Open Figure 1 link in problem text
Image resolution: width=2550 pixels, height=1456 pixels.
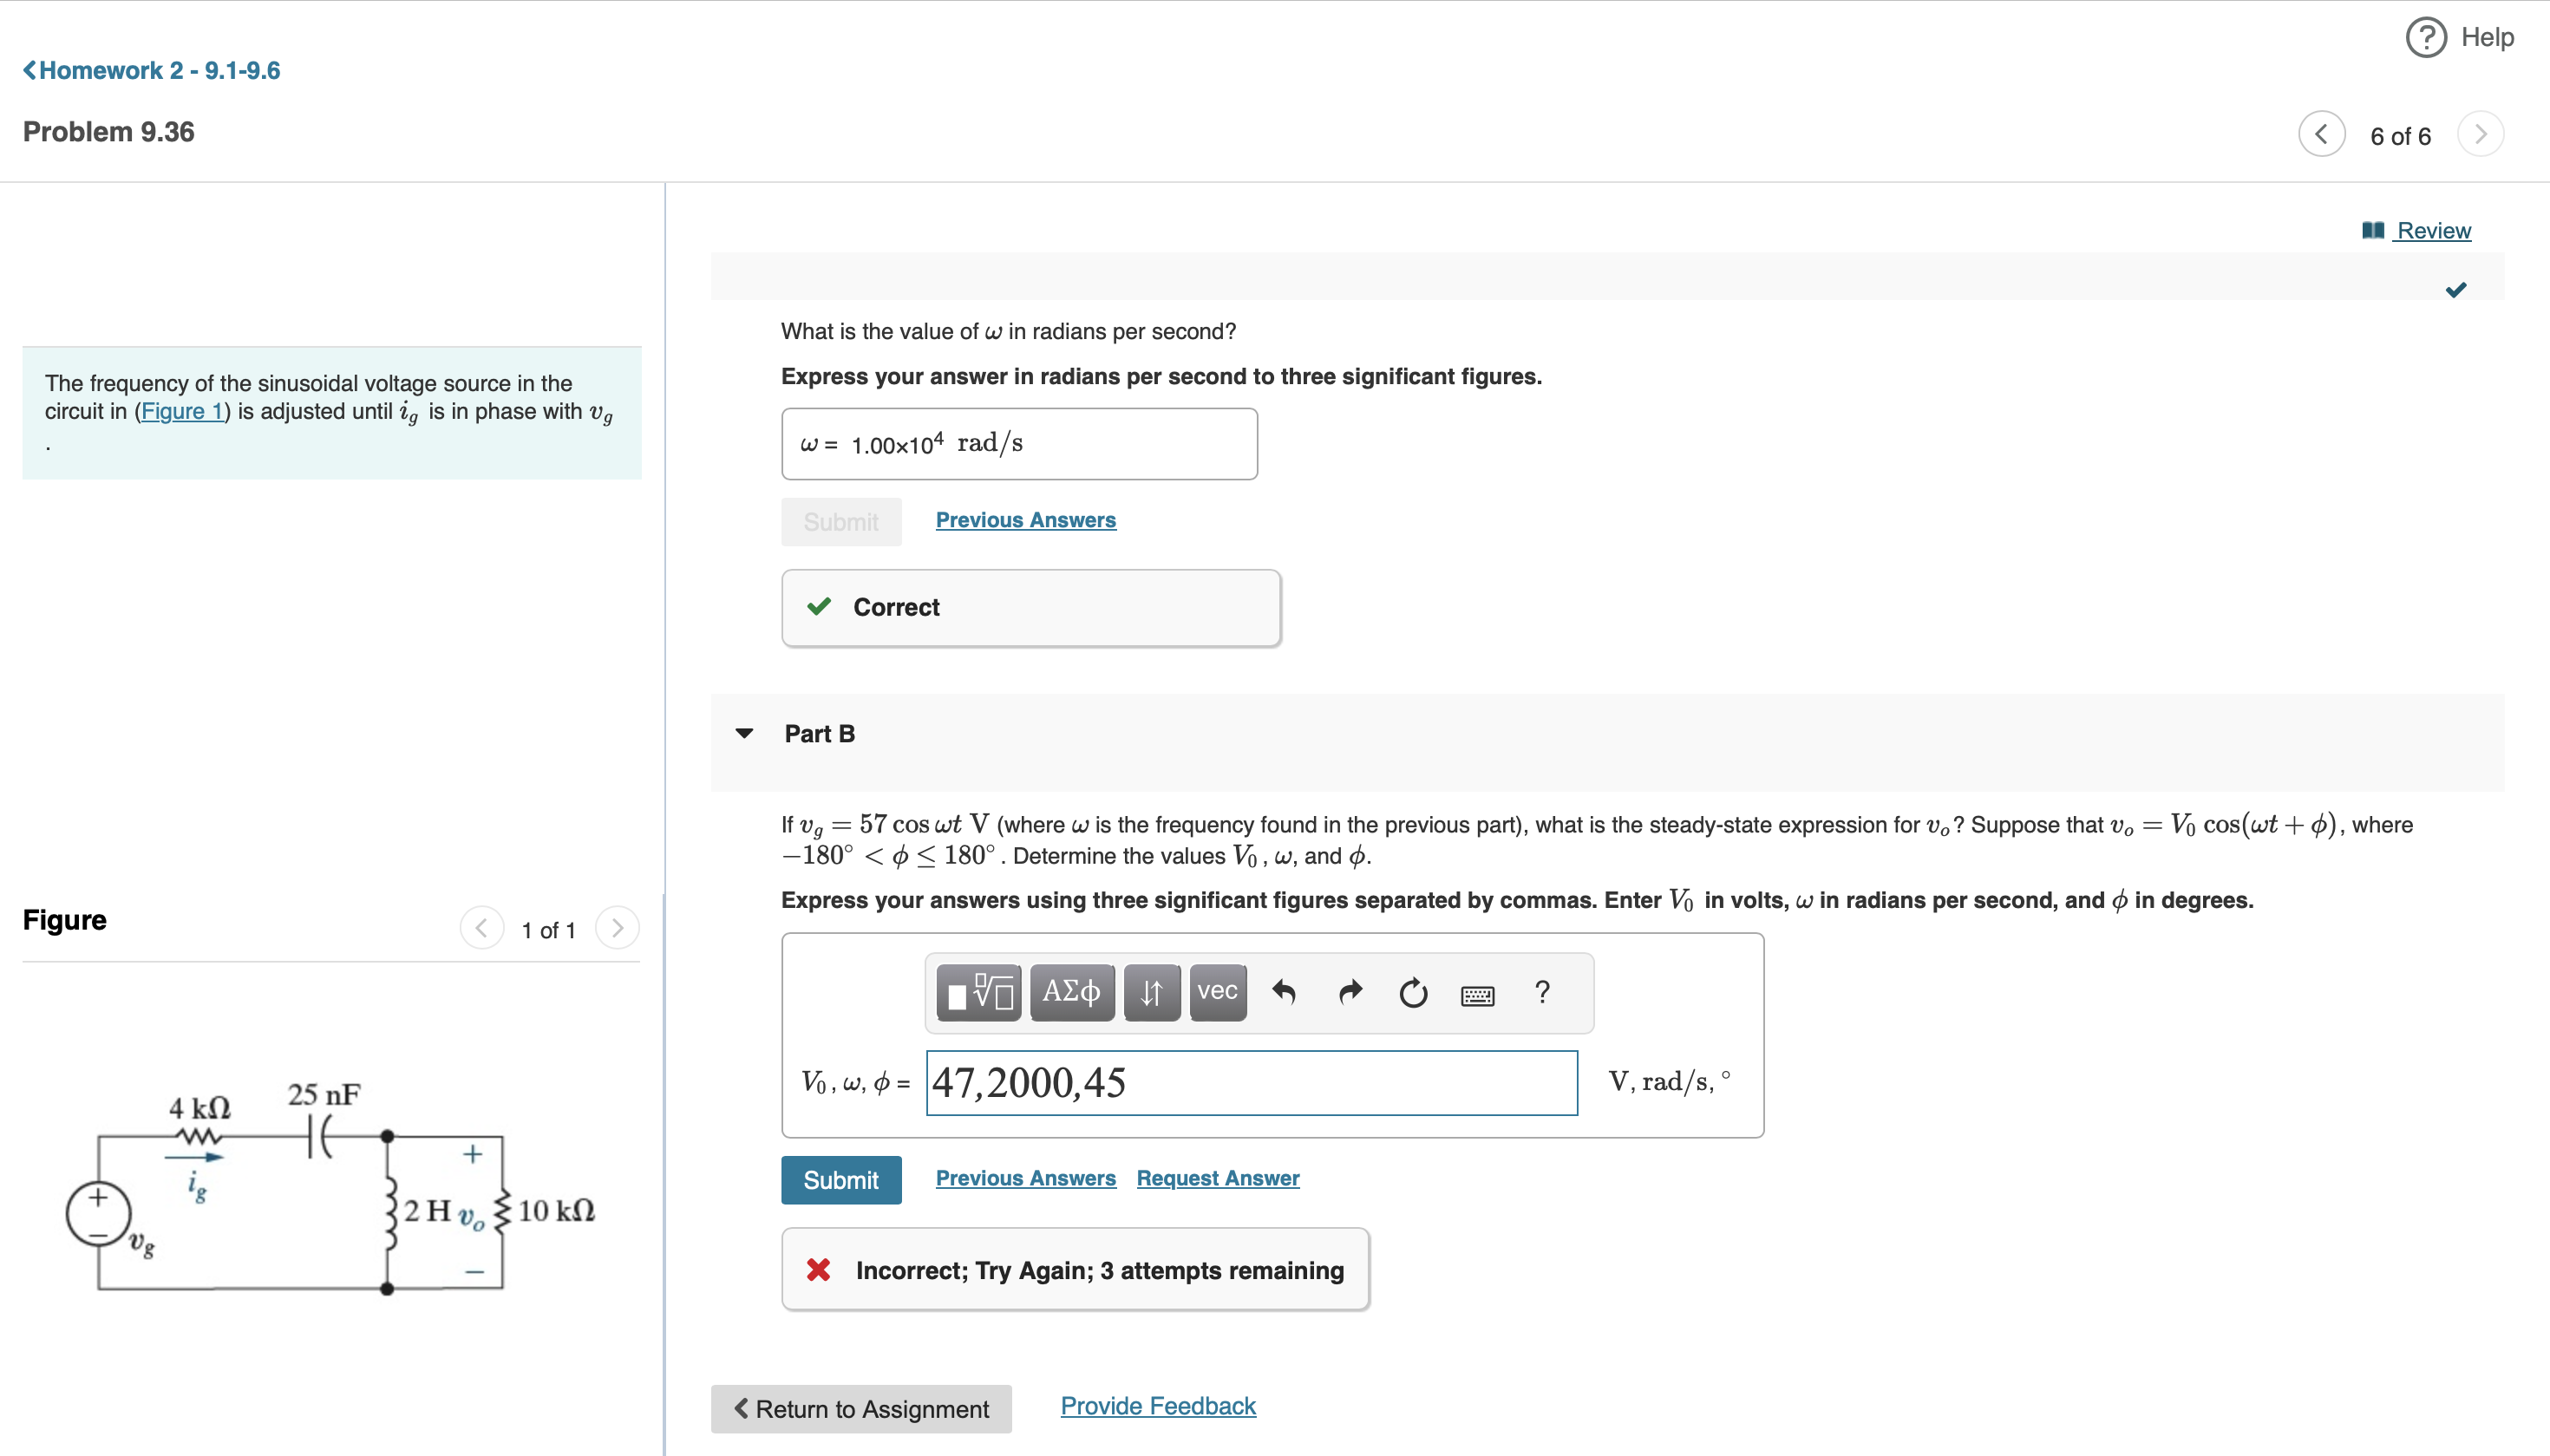182,411
